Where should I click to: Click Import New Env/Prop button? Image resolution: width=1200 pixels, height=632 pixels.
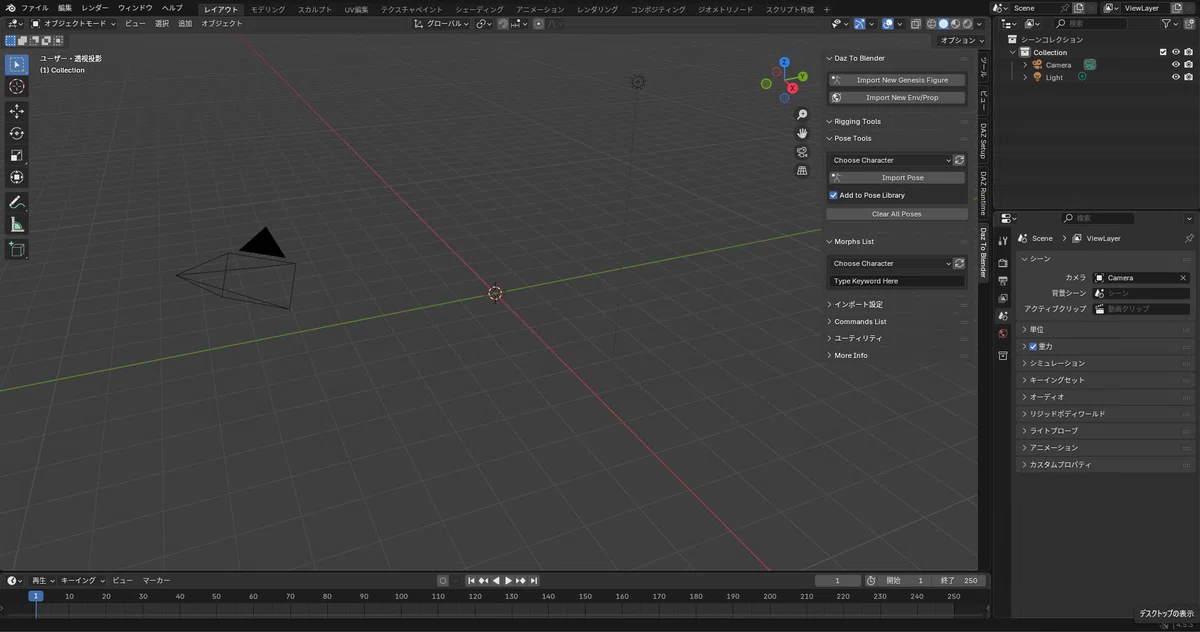897,98
